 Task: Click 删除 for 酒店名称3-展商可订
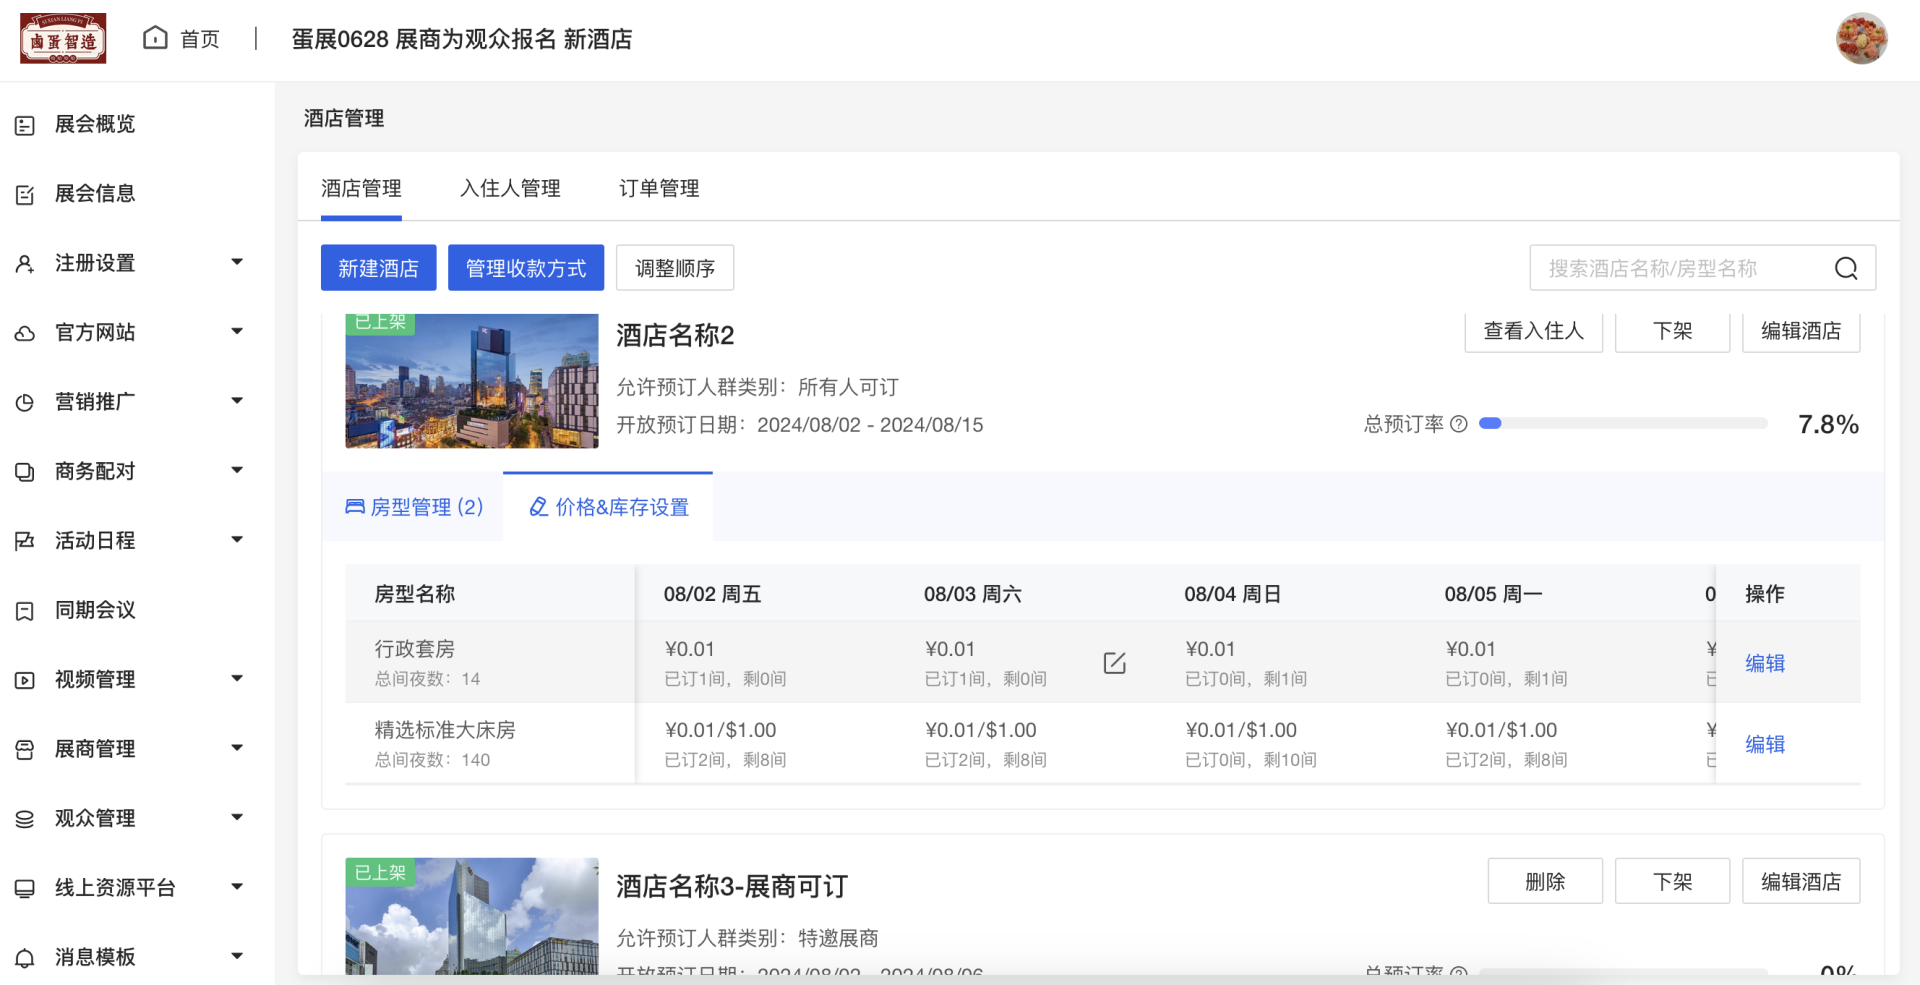click(x=1545, y=881)
